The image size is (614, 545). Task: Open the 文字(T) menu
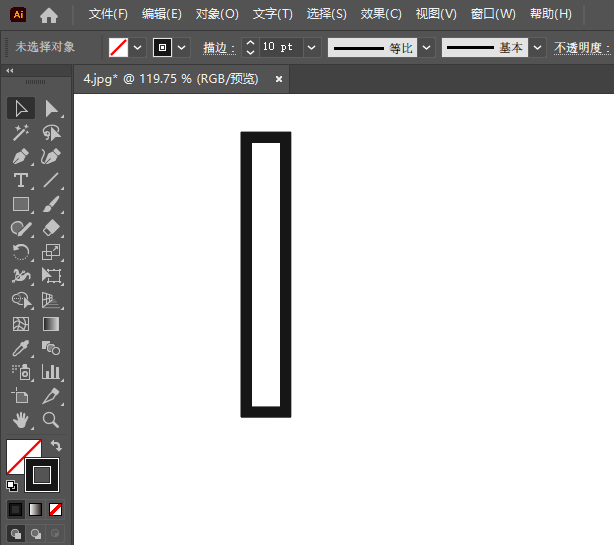click(273, 14)
